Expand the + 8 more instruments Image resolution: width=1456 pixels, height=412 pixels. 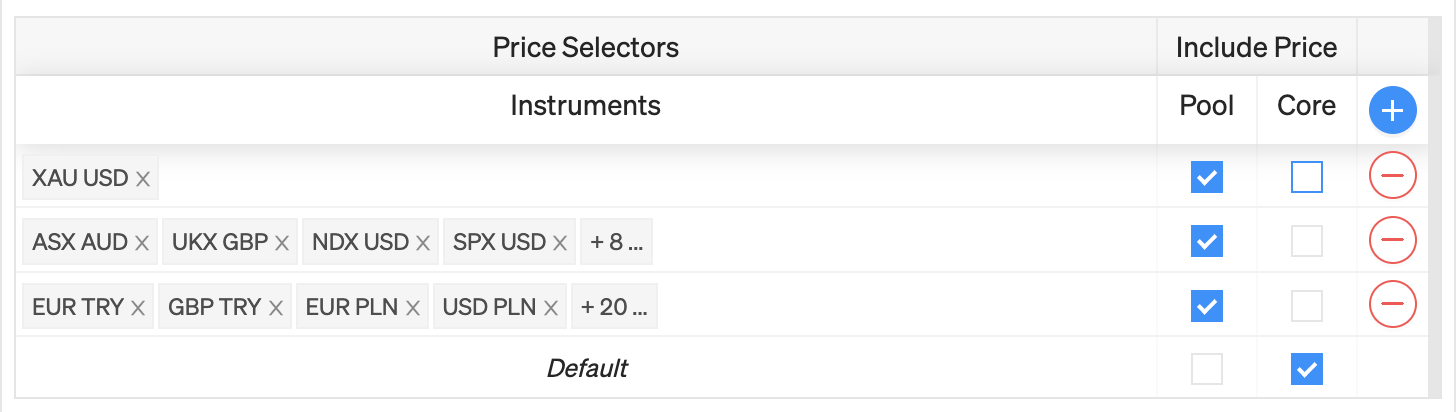[x=616, y=241]
